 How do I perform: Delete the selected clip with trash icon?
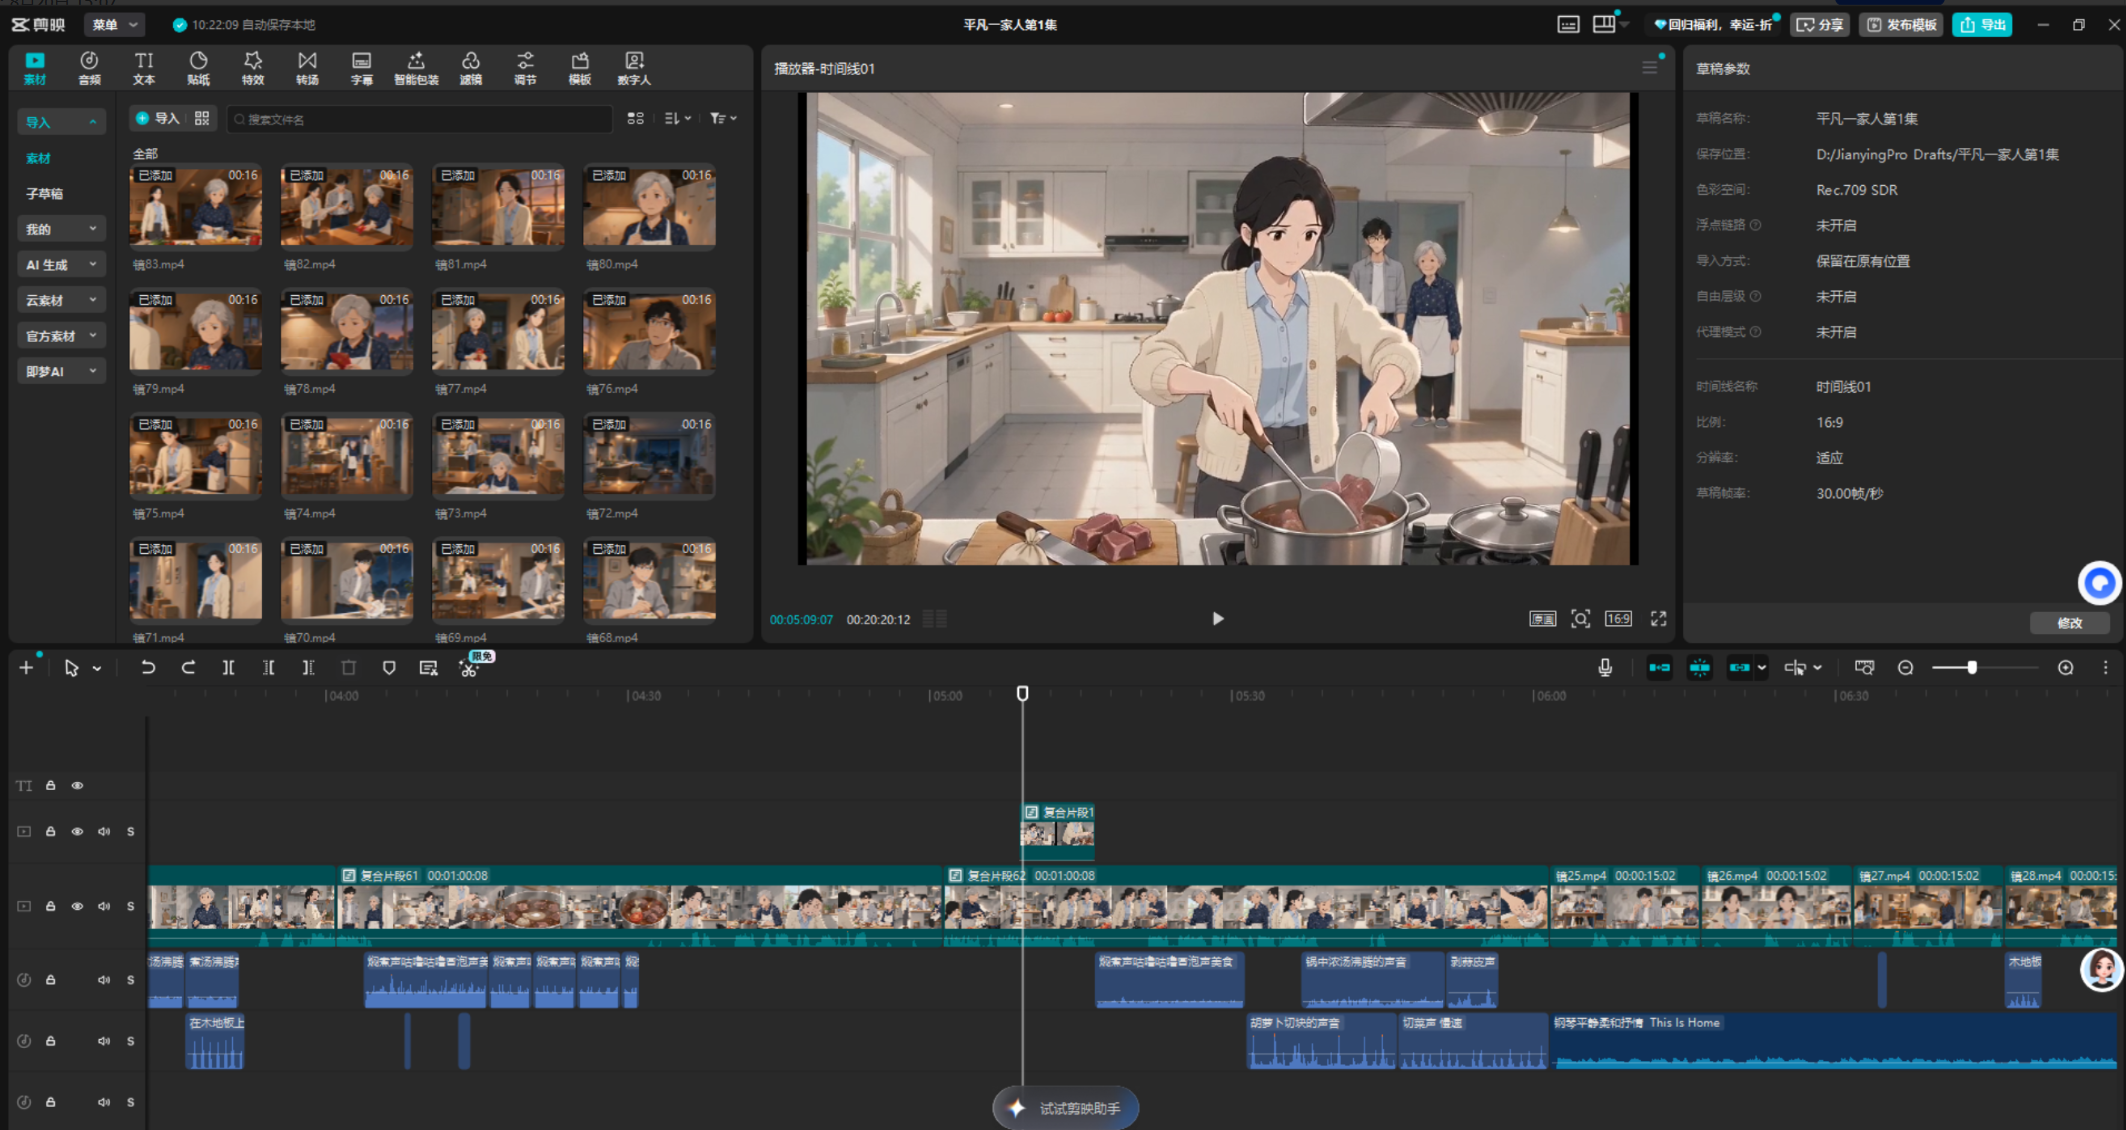[348, 668]
